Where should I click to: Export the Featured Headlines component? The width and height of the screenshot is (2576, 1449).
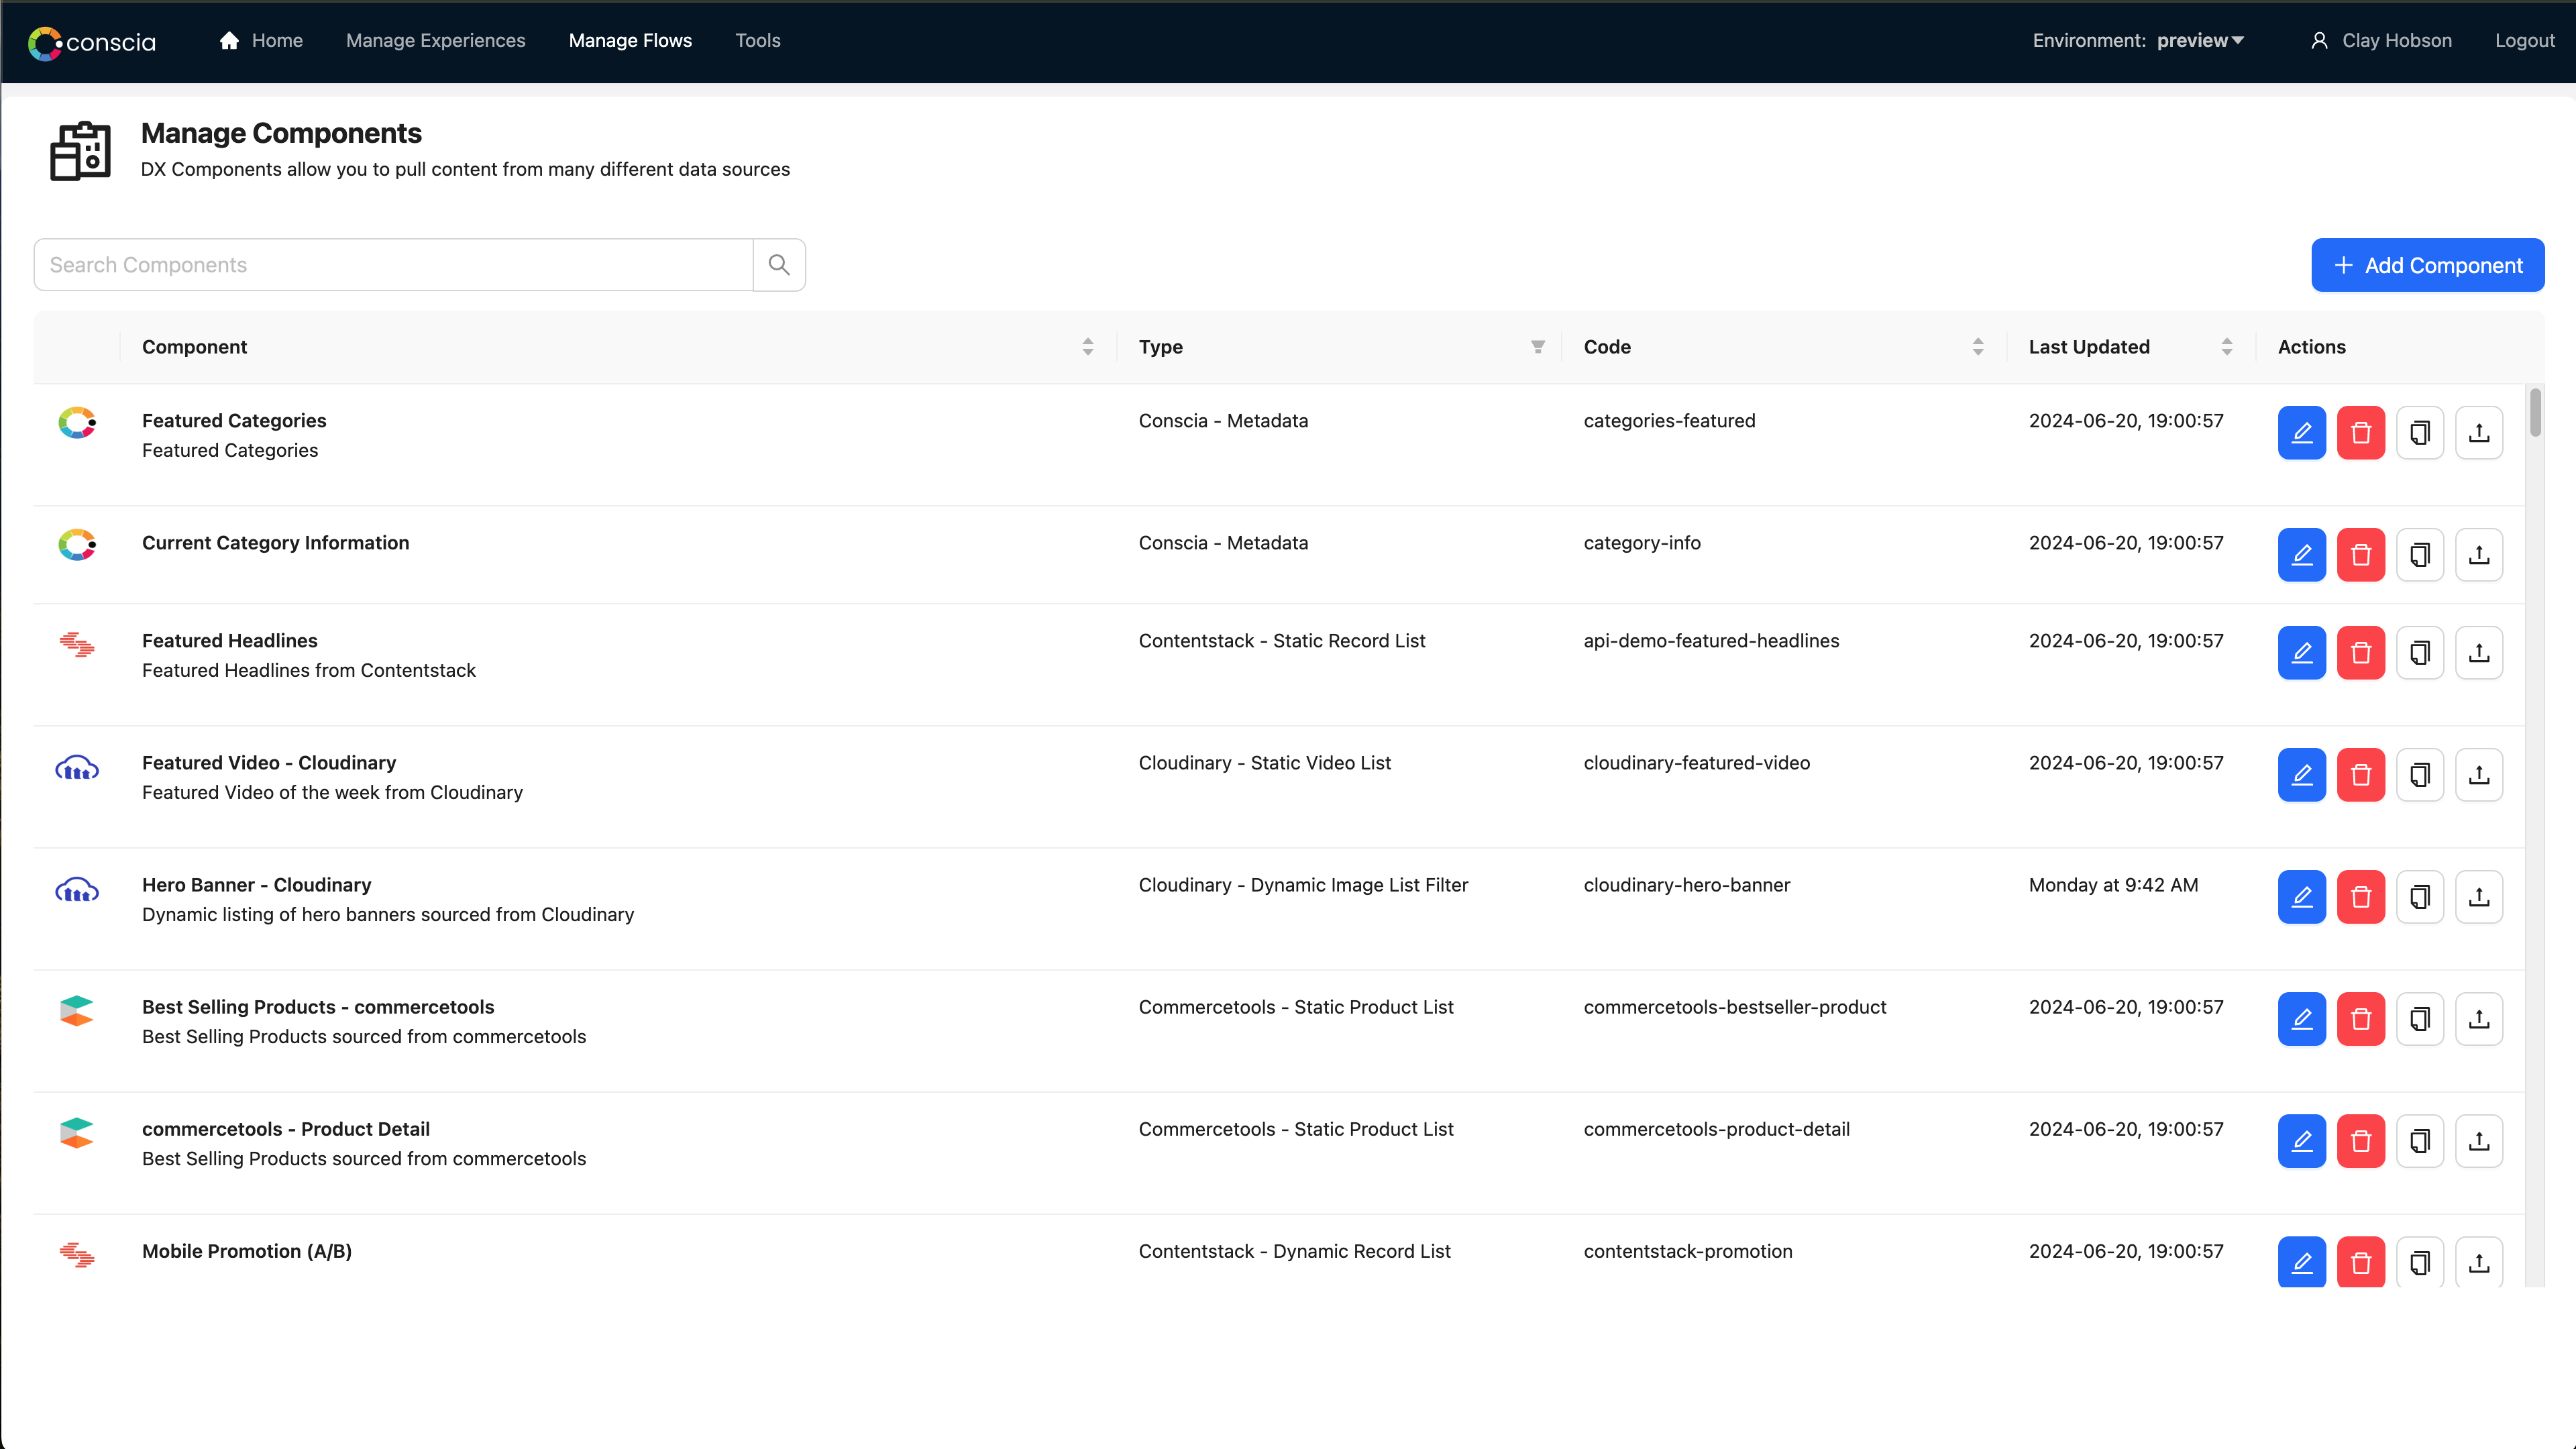click(x=2478, y=653)
